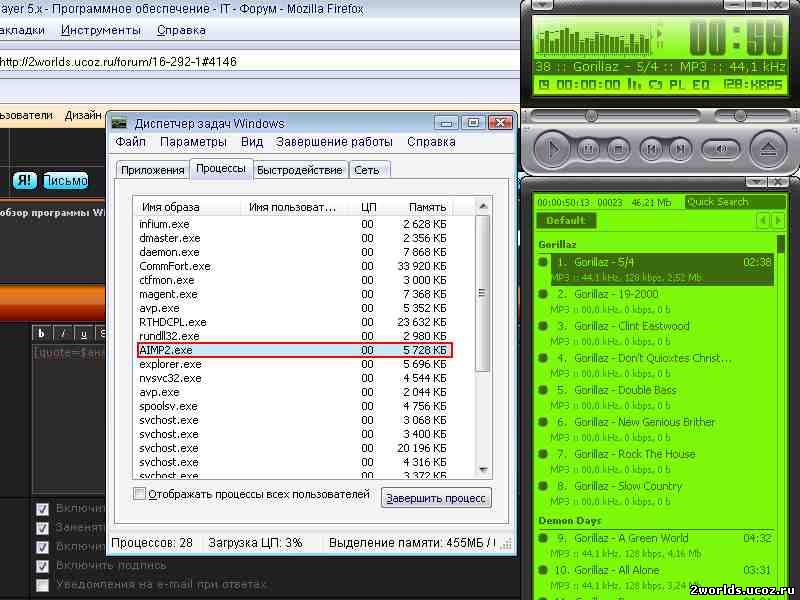Open the Вид menu in Task Manager
Image resolution: width=800 pixels, height=600 pixels.
(x=252, y=142)
